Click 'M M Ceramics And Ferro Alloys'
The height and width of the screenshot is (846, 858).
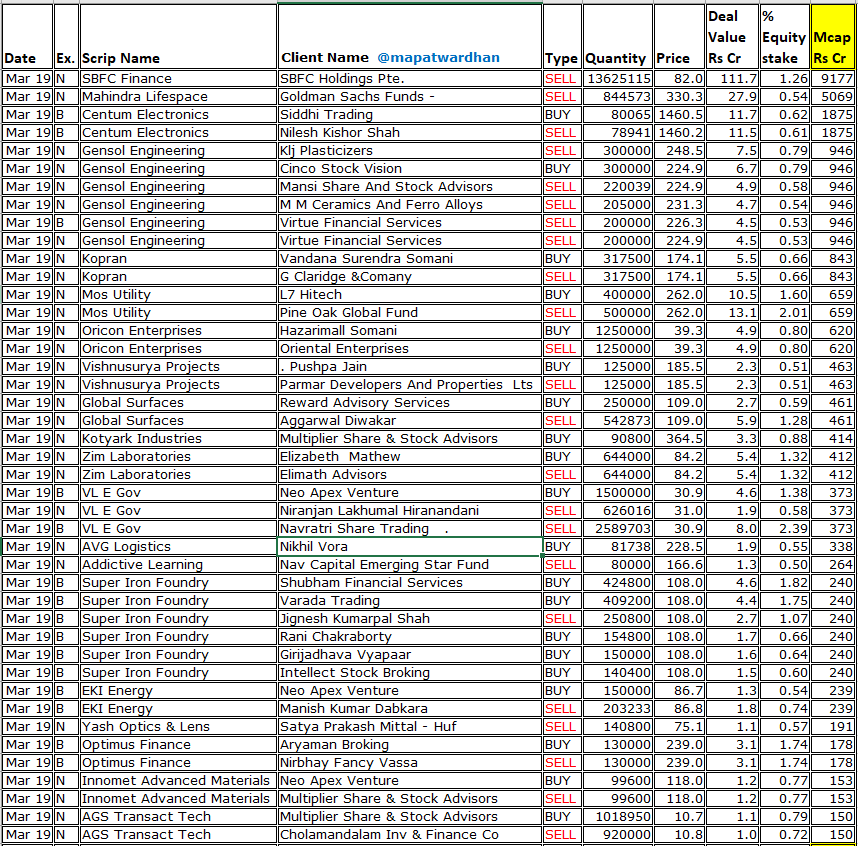(x=410, y=205)
